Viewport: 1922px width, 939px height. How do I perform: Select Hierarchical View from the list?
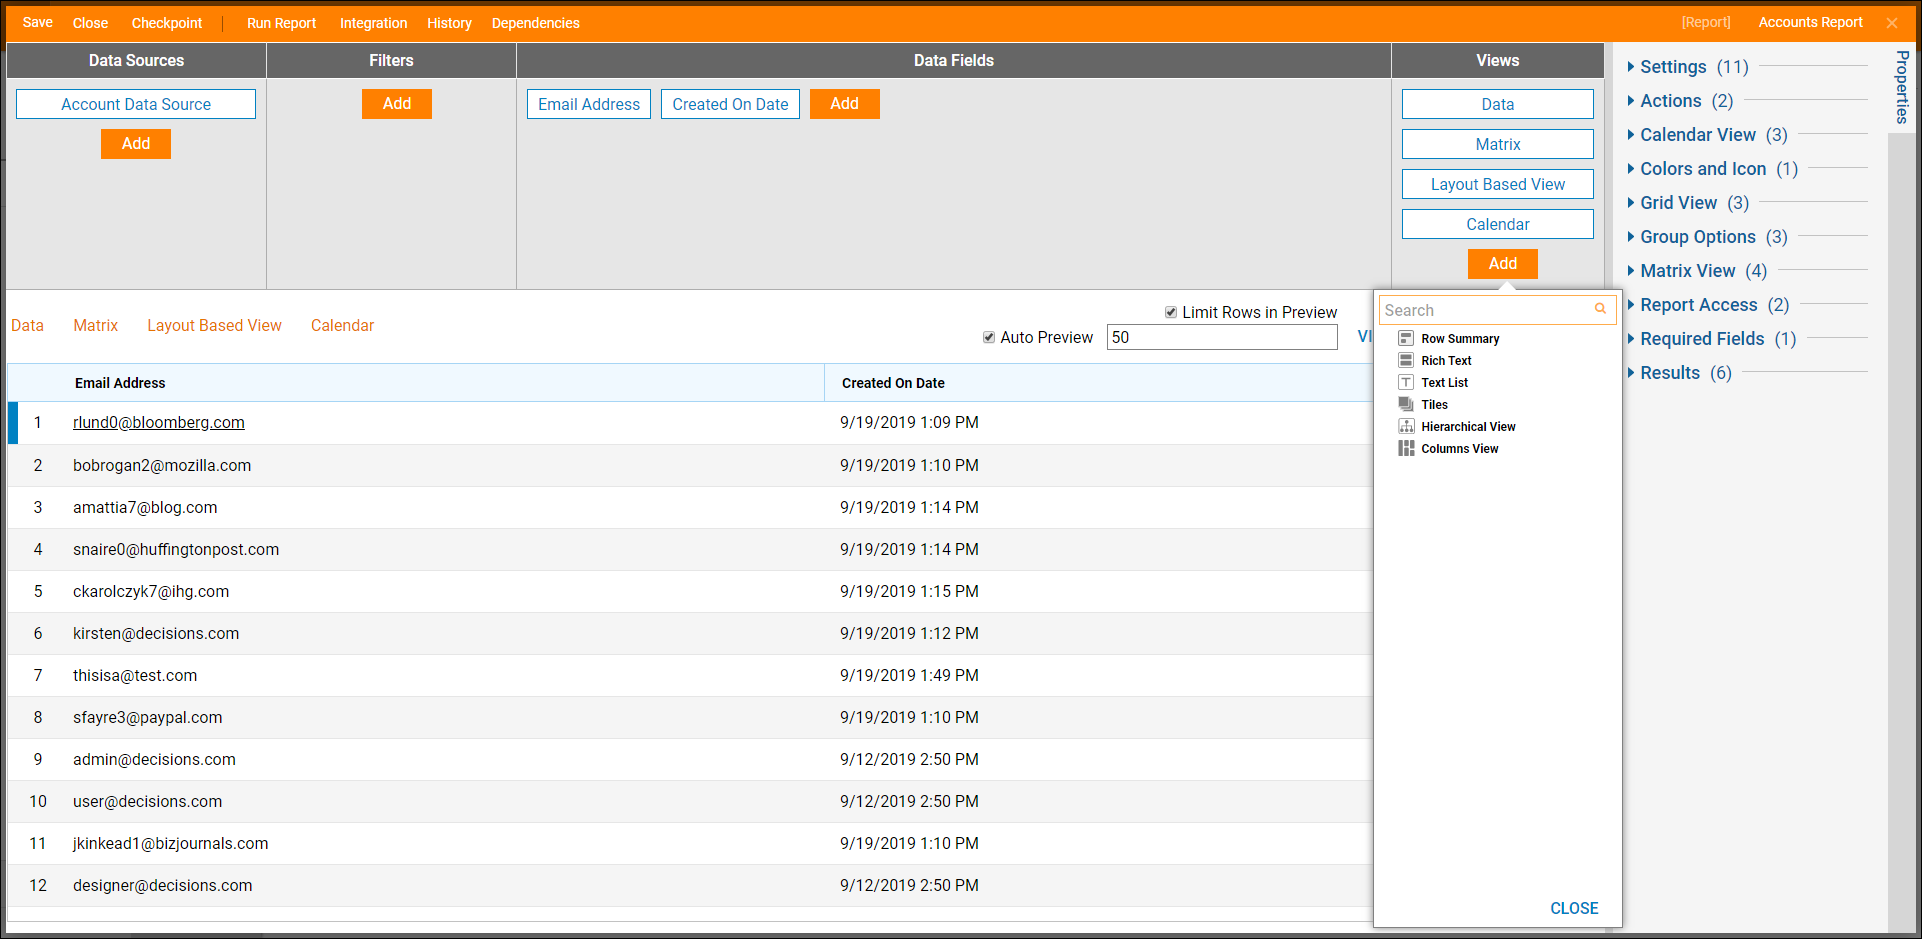pos(1468,426)
